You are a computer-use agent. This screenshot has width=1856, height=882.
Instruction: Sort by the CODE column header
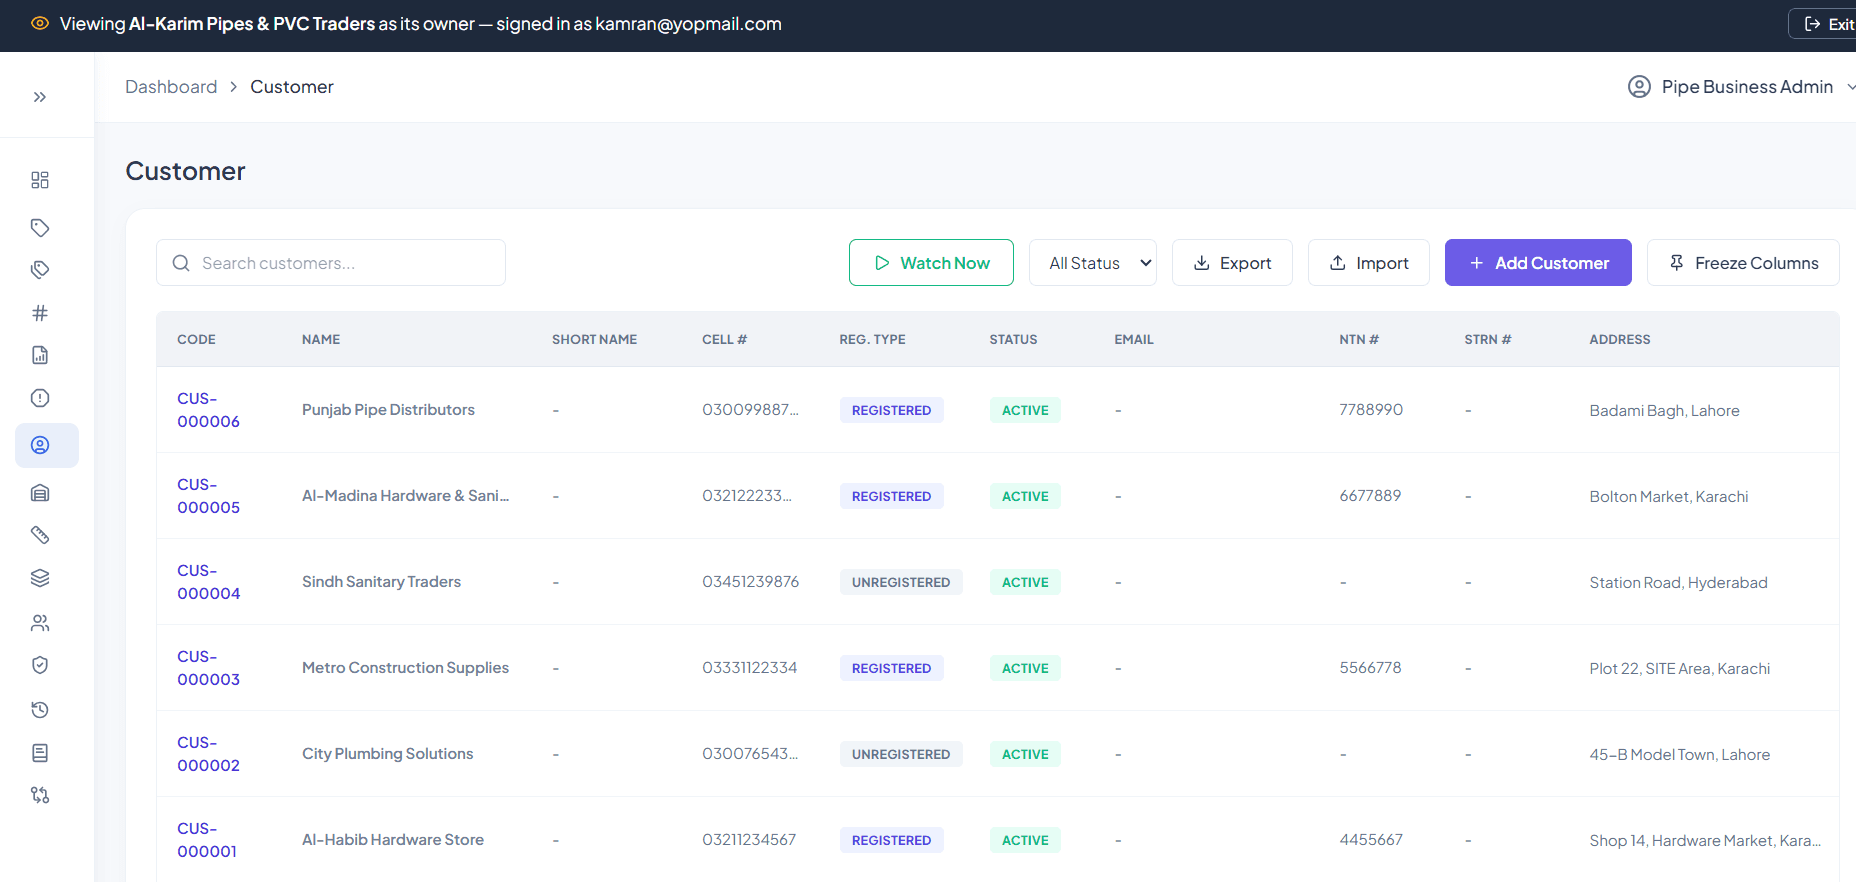196,340
